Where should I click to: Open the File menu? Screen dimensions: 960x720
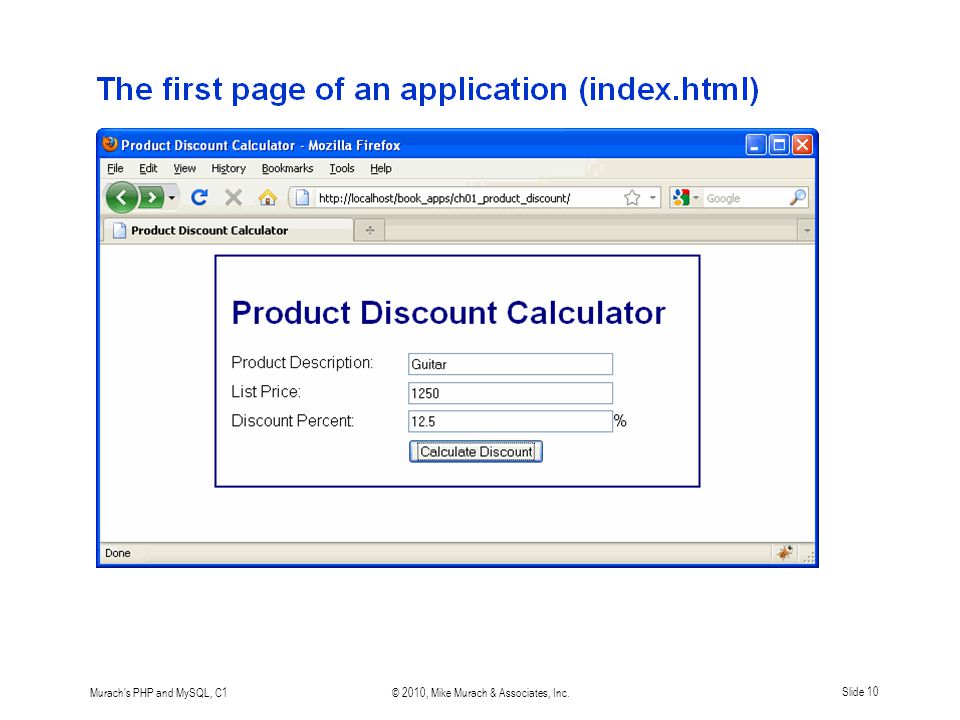click(115, 168)
